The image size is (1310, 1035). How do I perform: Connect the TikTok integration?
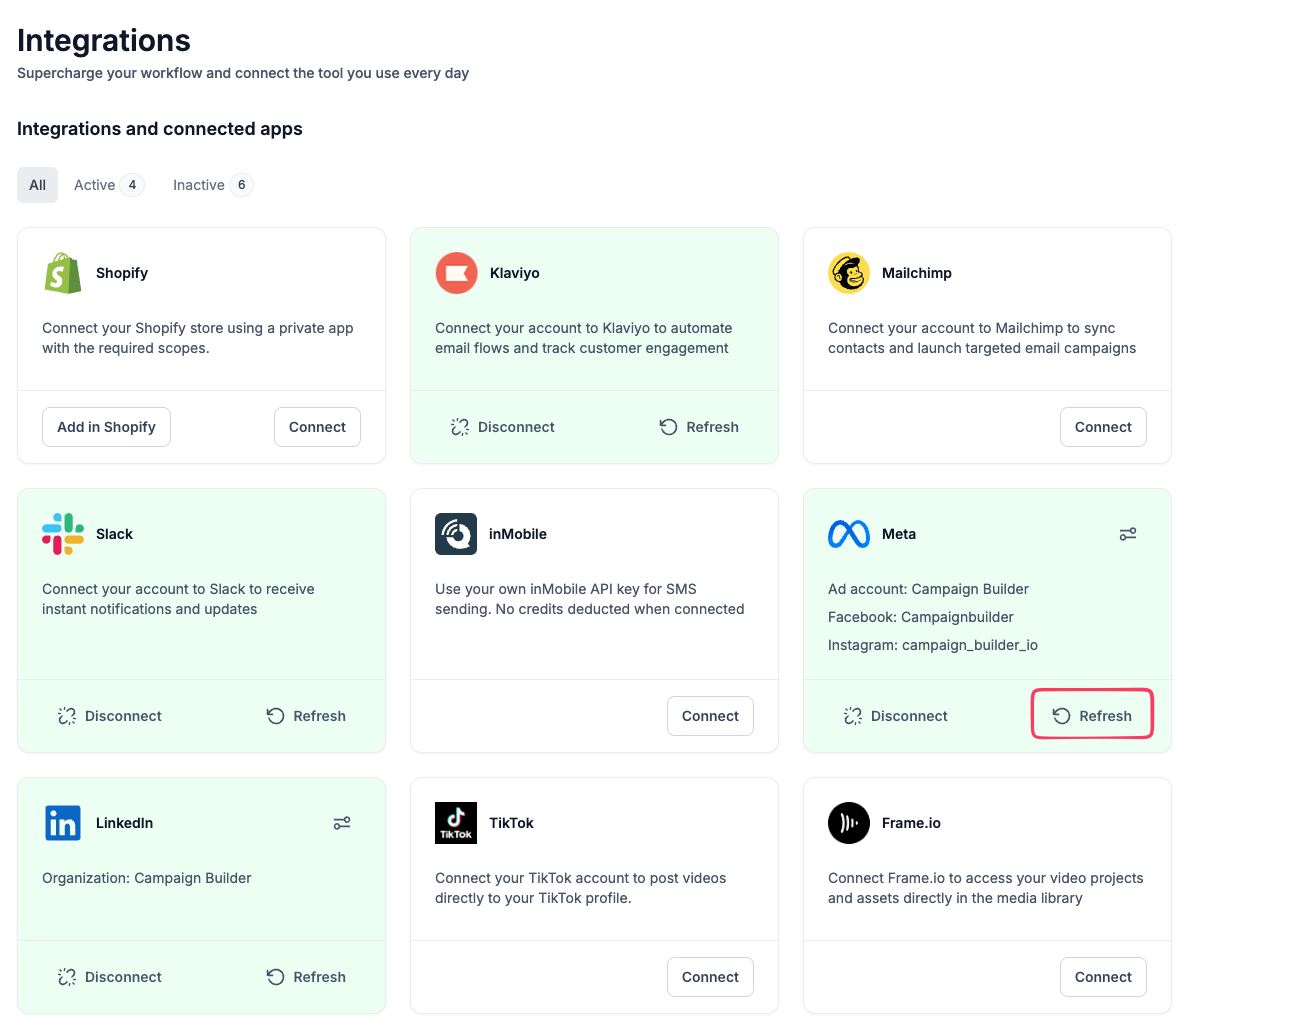click(x=710, y=977)
